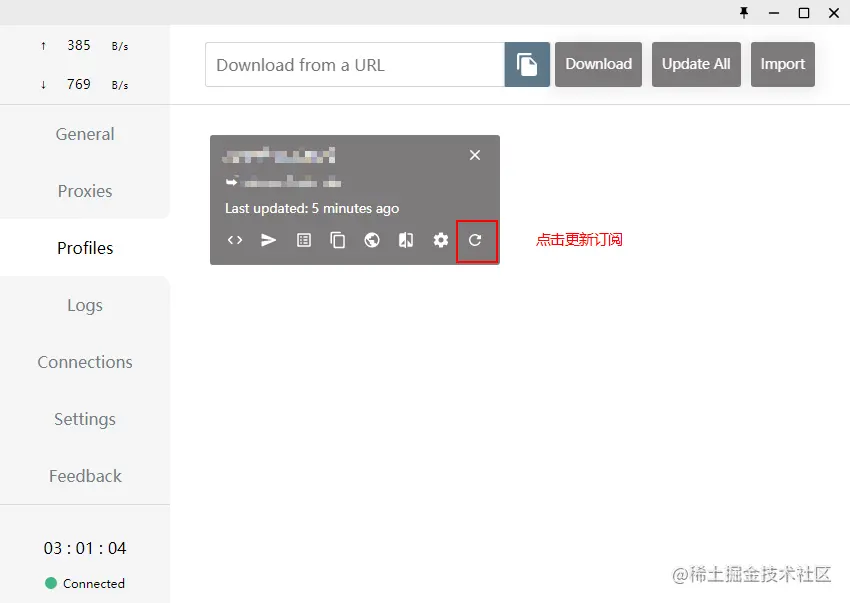Minimize the window
Viewport: 850px width, 603px height.
[774, 12]
